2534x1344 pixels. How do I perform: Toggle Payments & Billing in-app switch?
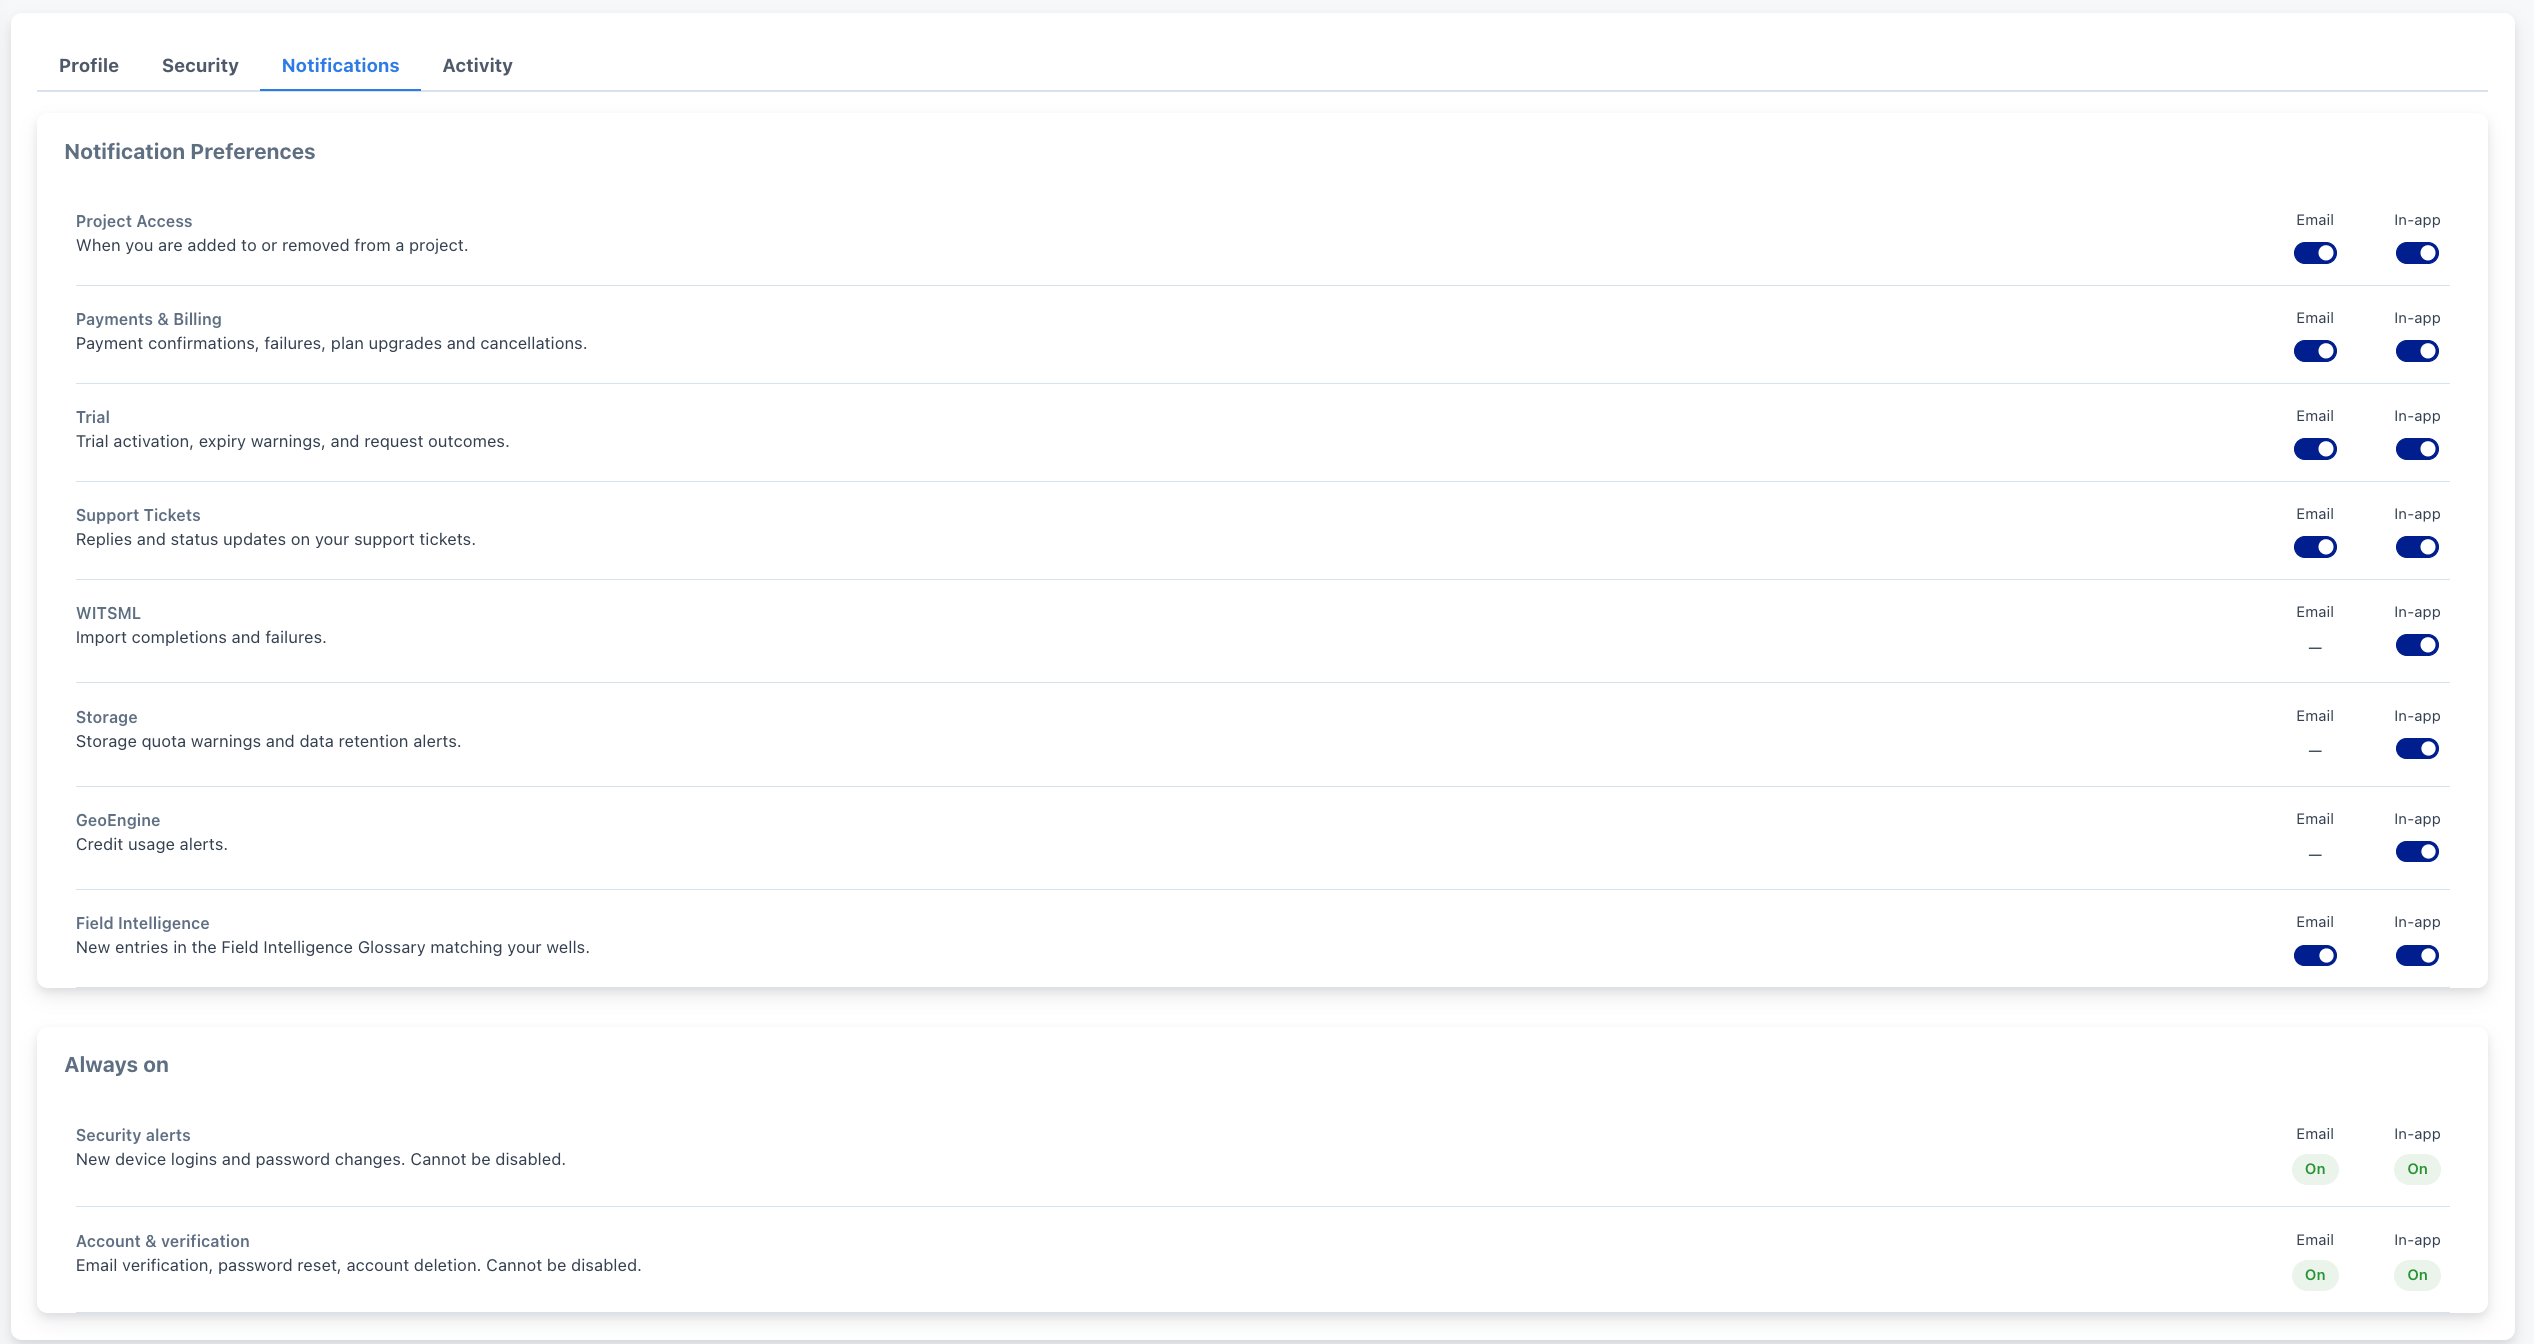tap(2417, 351)
